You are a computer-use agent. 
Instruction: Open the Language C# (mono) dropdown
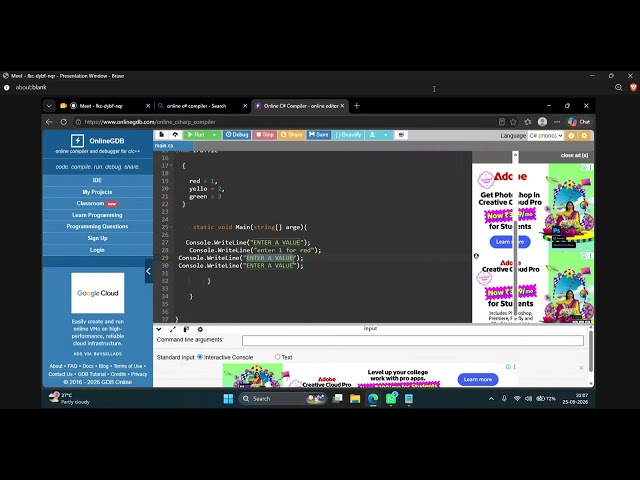click(546, 136)
